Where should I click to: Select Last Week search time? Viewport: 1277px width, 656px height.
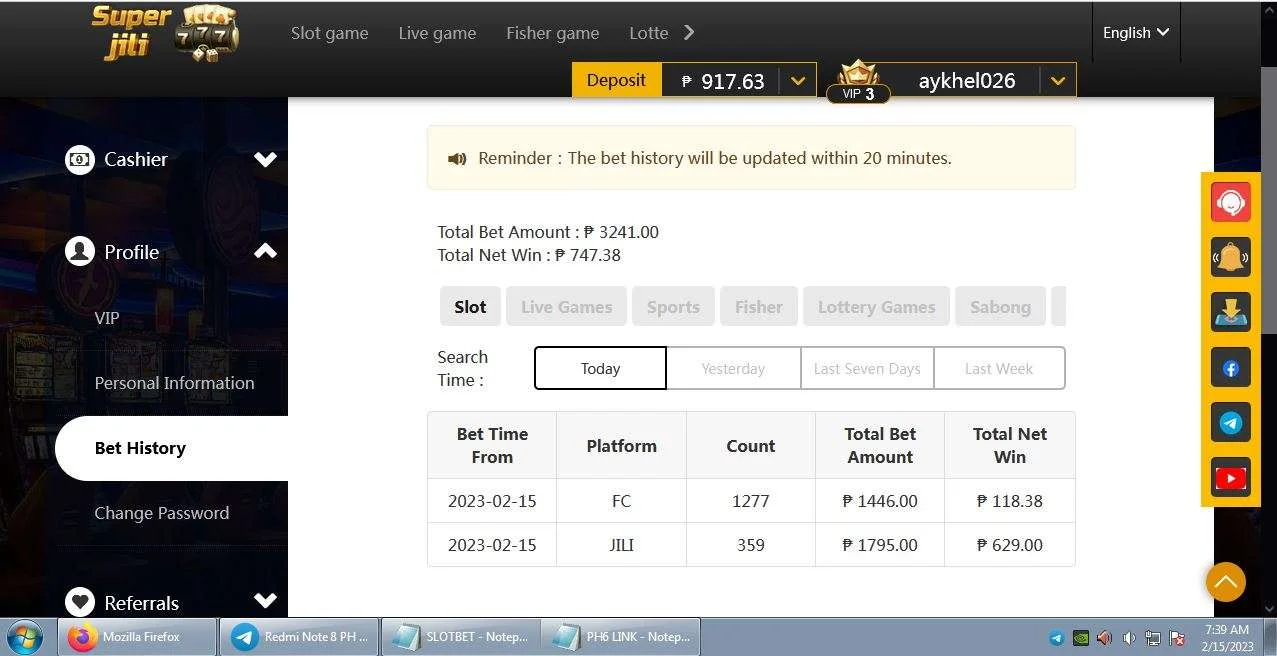999,368
